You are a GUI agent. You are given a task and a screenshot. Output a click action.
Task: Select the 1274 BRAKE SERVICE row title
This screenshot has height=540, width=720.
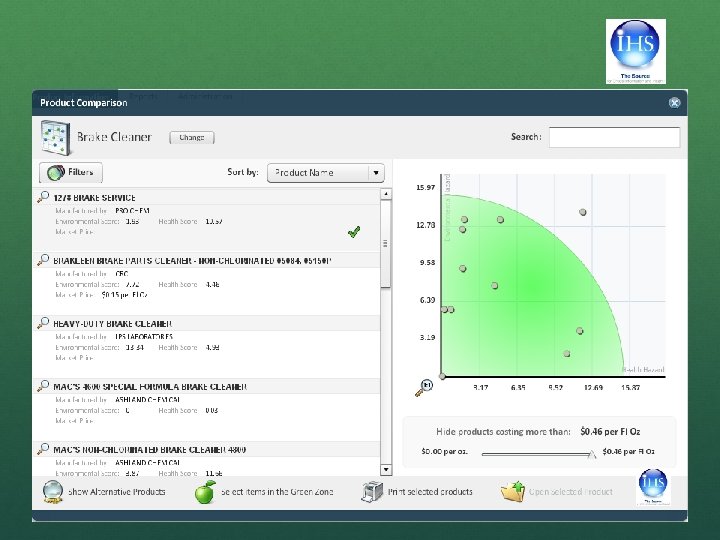94,198
